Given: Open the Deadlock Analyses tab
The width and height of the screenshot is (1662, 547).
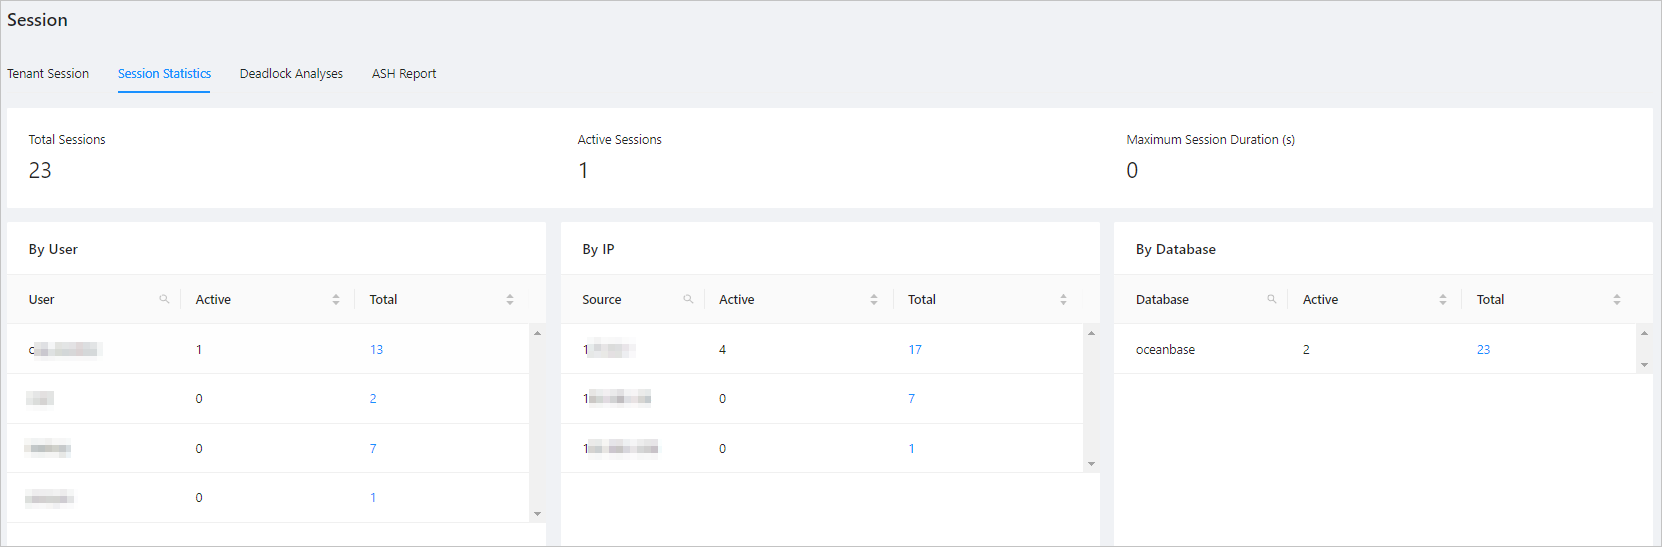Looking at the screenshot, I should 291,74.
